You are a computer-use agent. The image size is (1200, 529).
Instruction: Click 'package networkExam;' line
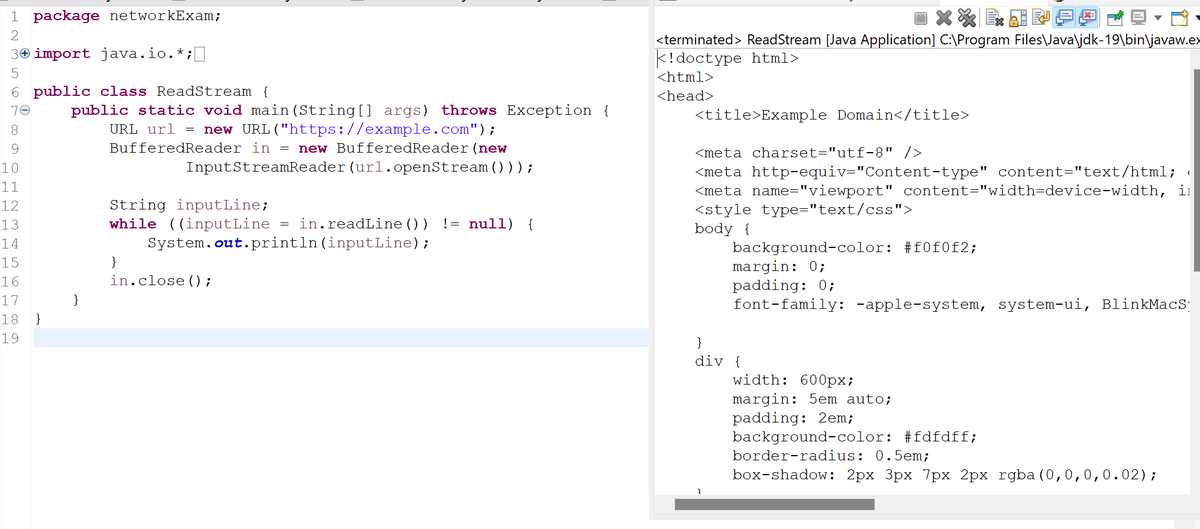(x=127, y=16)
